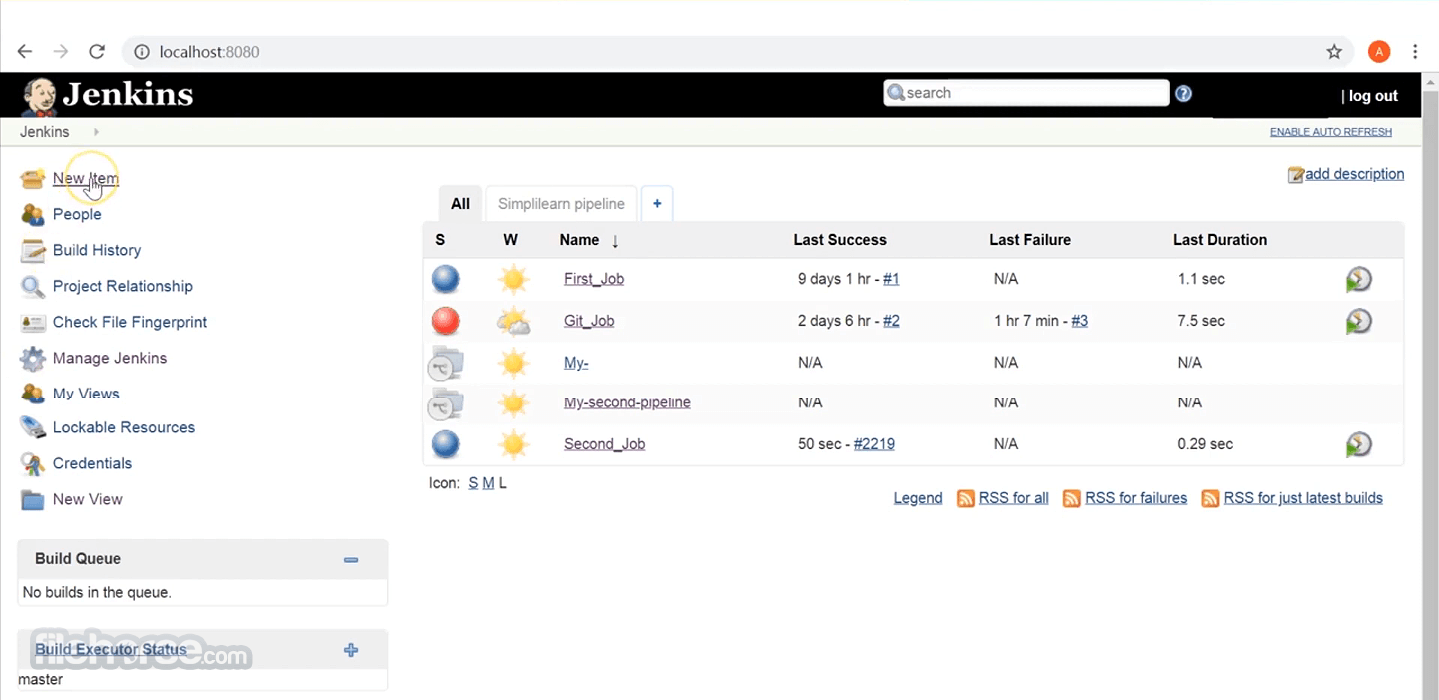The width and height of the screenshot is (1439, 700).
Task: Schedule a build for Git_Job
Action: 1358,321
